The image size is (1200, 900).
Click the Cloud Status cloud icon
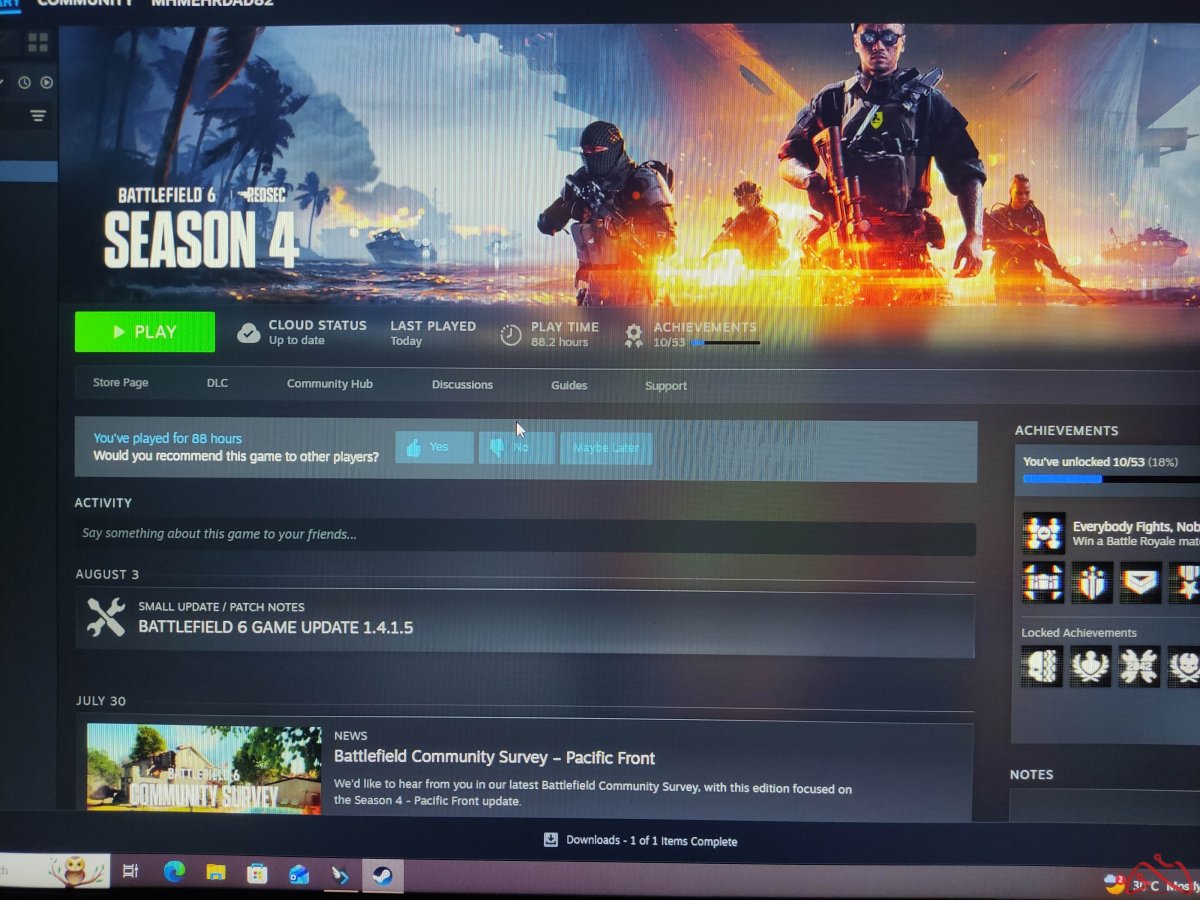tap(249, 333)
